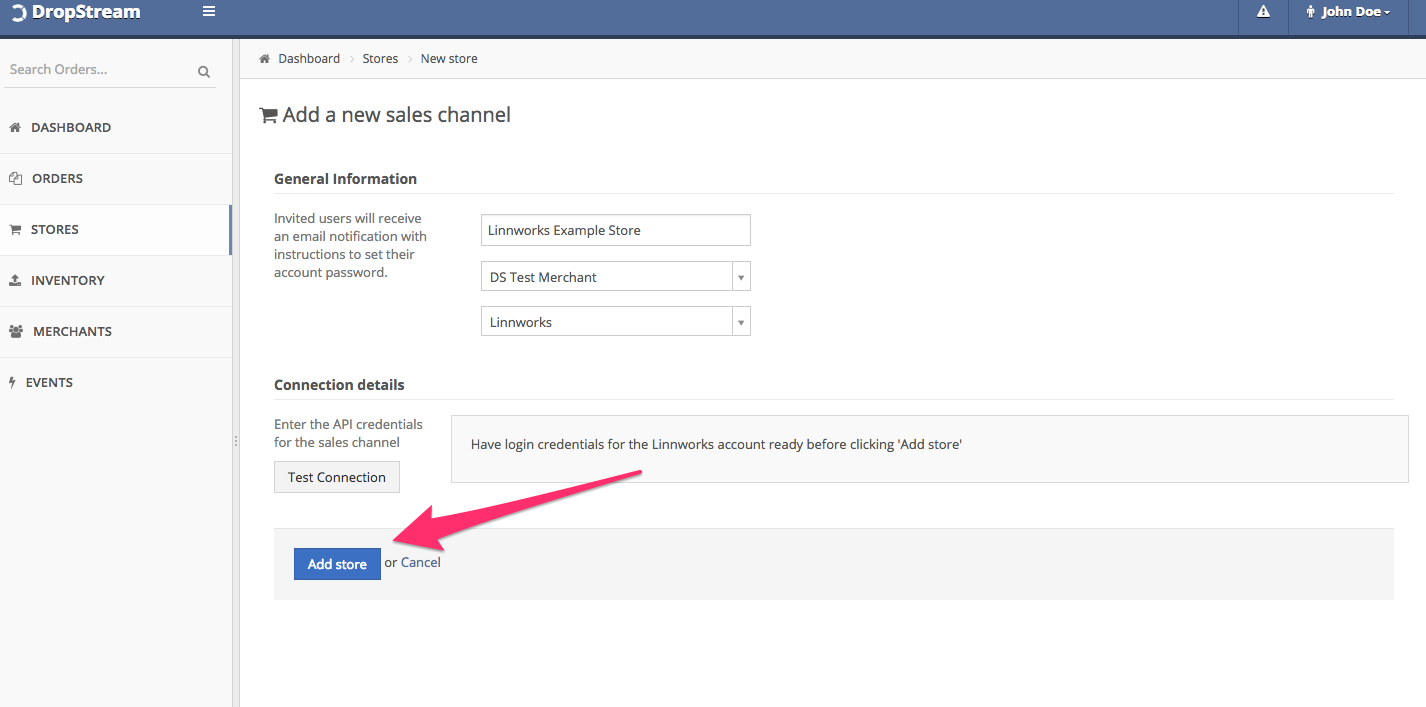Click the Cancel link

pos(421,562)
